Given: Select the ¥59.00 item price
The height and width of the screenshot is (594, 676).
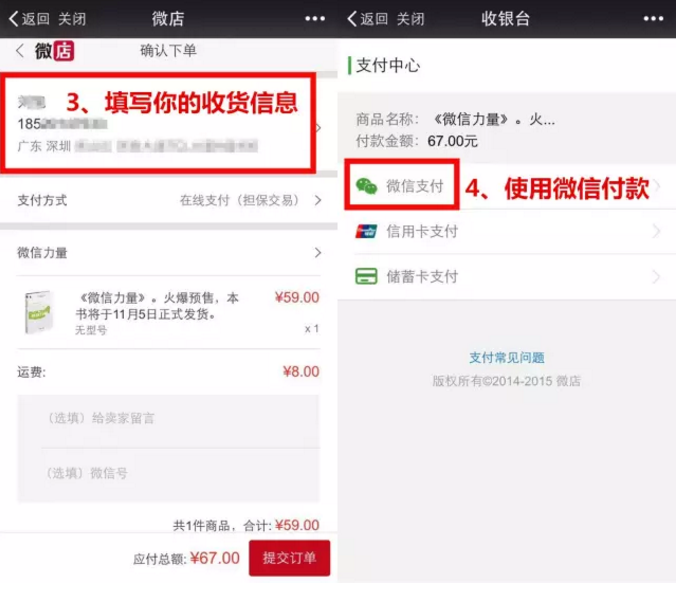Looking at the screenshot, I should [x=297, y=297].
